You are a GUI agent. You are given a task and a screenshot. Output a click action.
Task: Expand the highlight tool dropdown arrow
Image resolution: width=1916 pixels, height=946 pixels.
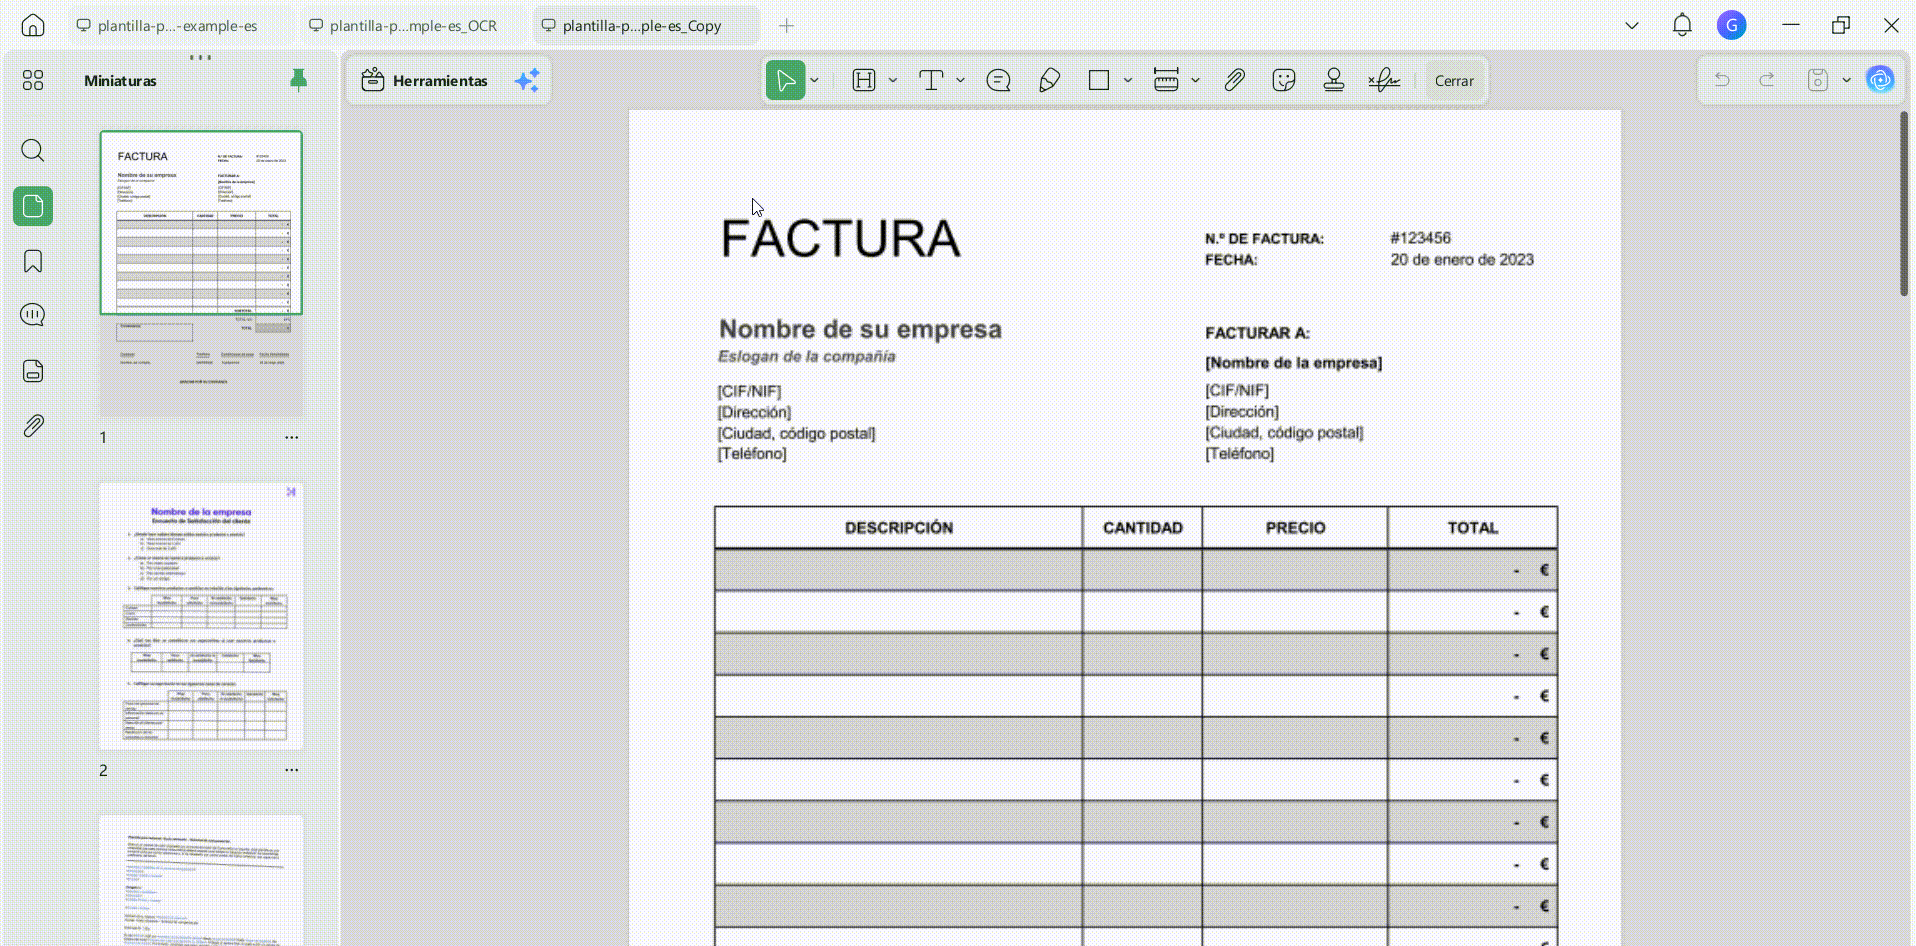click(893, 80)
